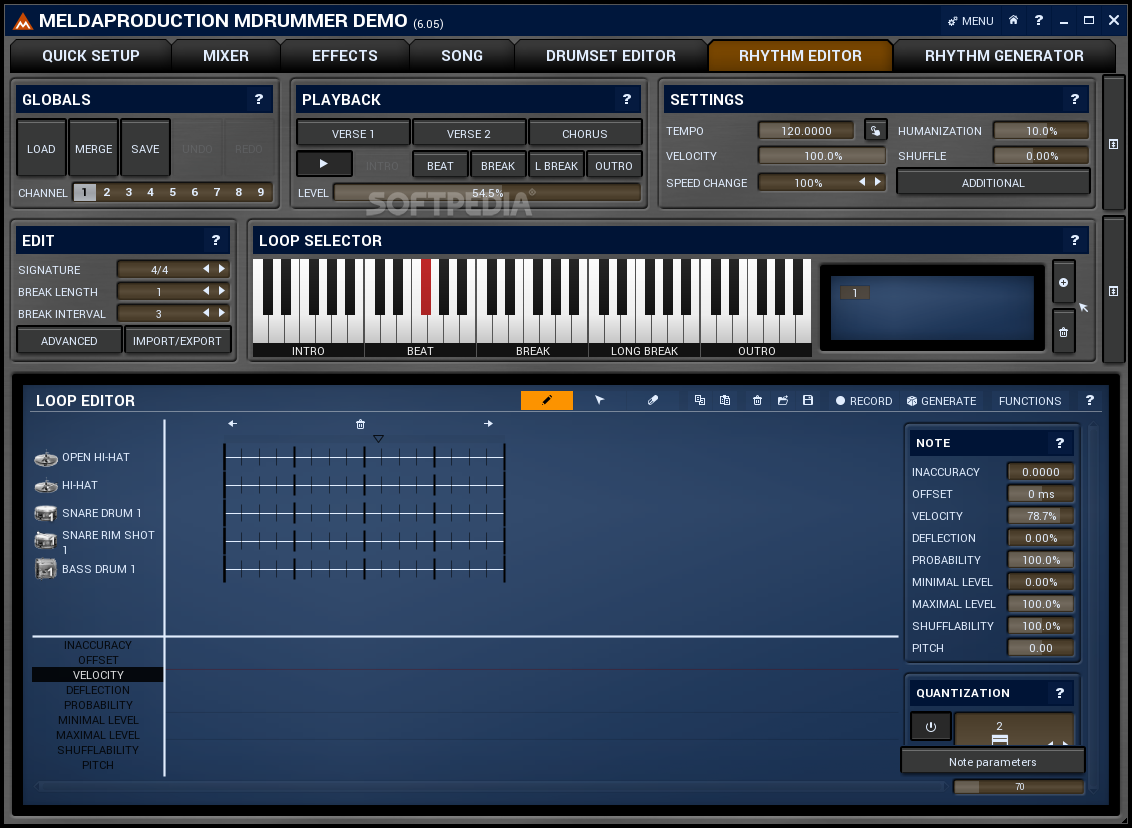Viewport: 1132px width, 828px height.
Task: Switch to Effects tab
Action: tap(345, 56)
